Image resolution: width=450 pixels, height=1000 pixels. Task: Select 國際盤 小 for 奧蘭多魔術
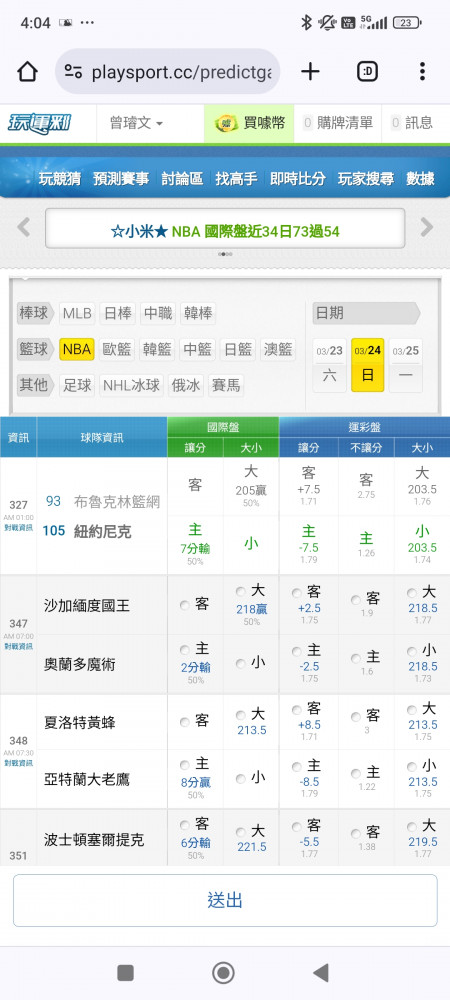[240, 664]
